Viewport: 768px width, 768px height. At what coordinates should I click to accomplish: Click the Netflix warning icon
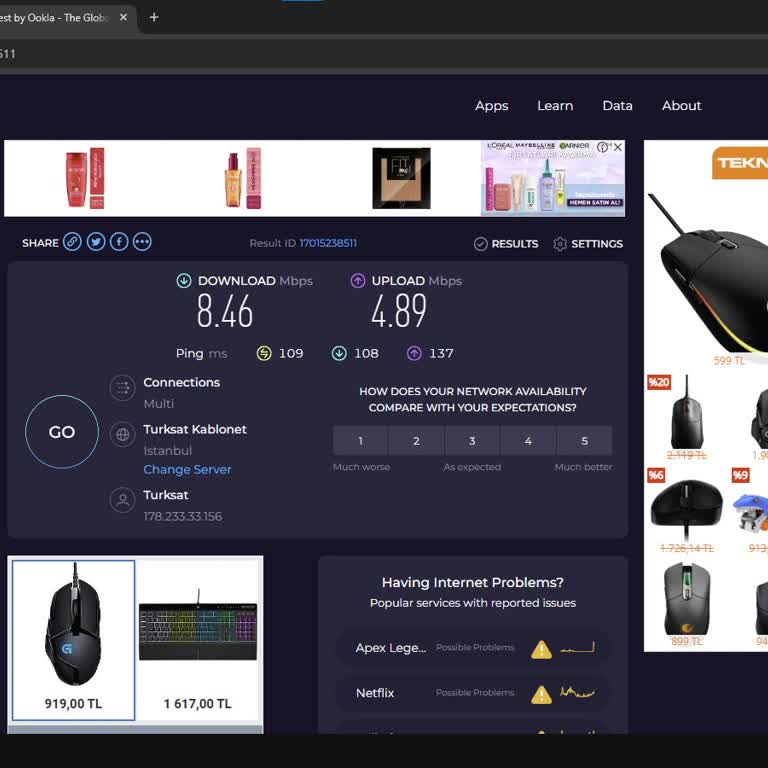[x=541, y=695]
